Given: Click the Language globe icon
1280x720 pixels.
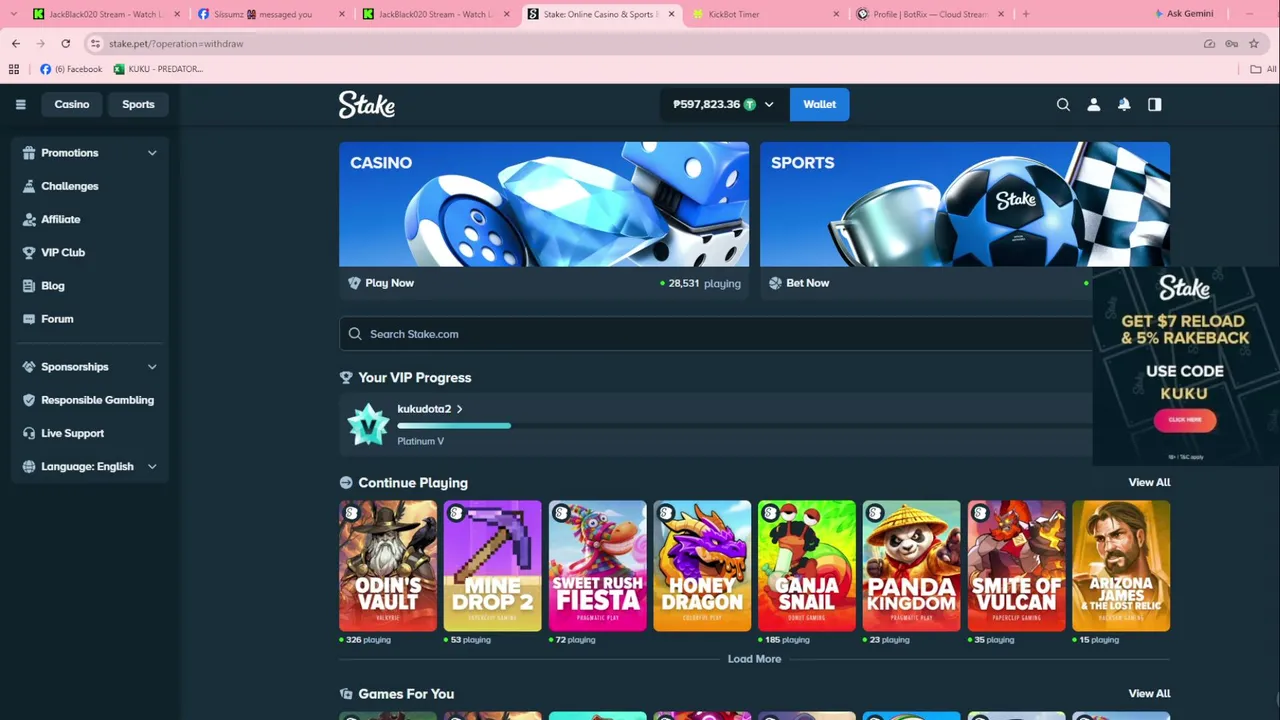Looking at the screenshot, I should [29, 466].
